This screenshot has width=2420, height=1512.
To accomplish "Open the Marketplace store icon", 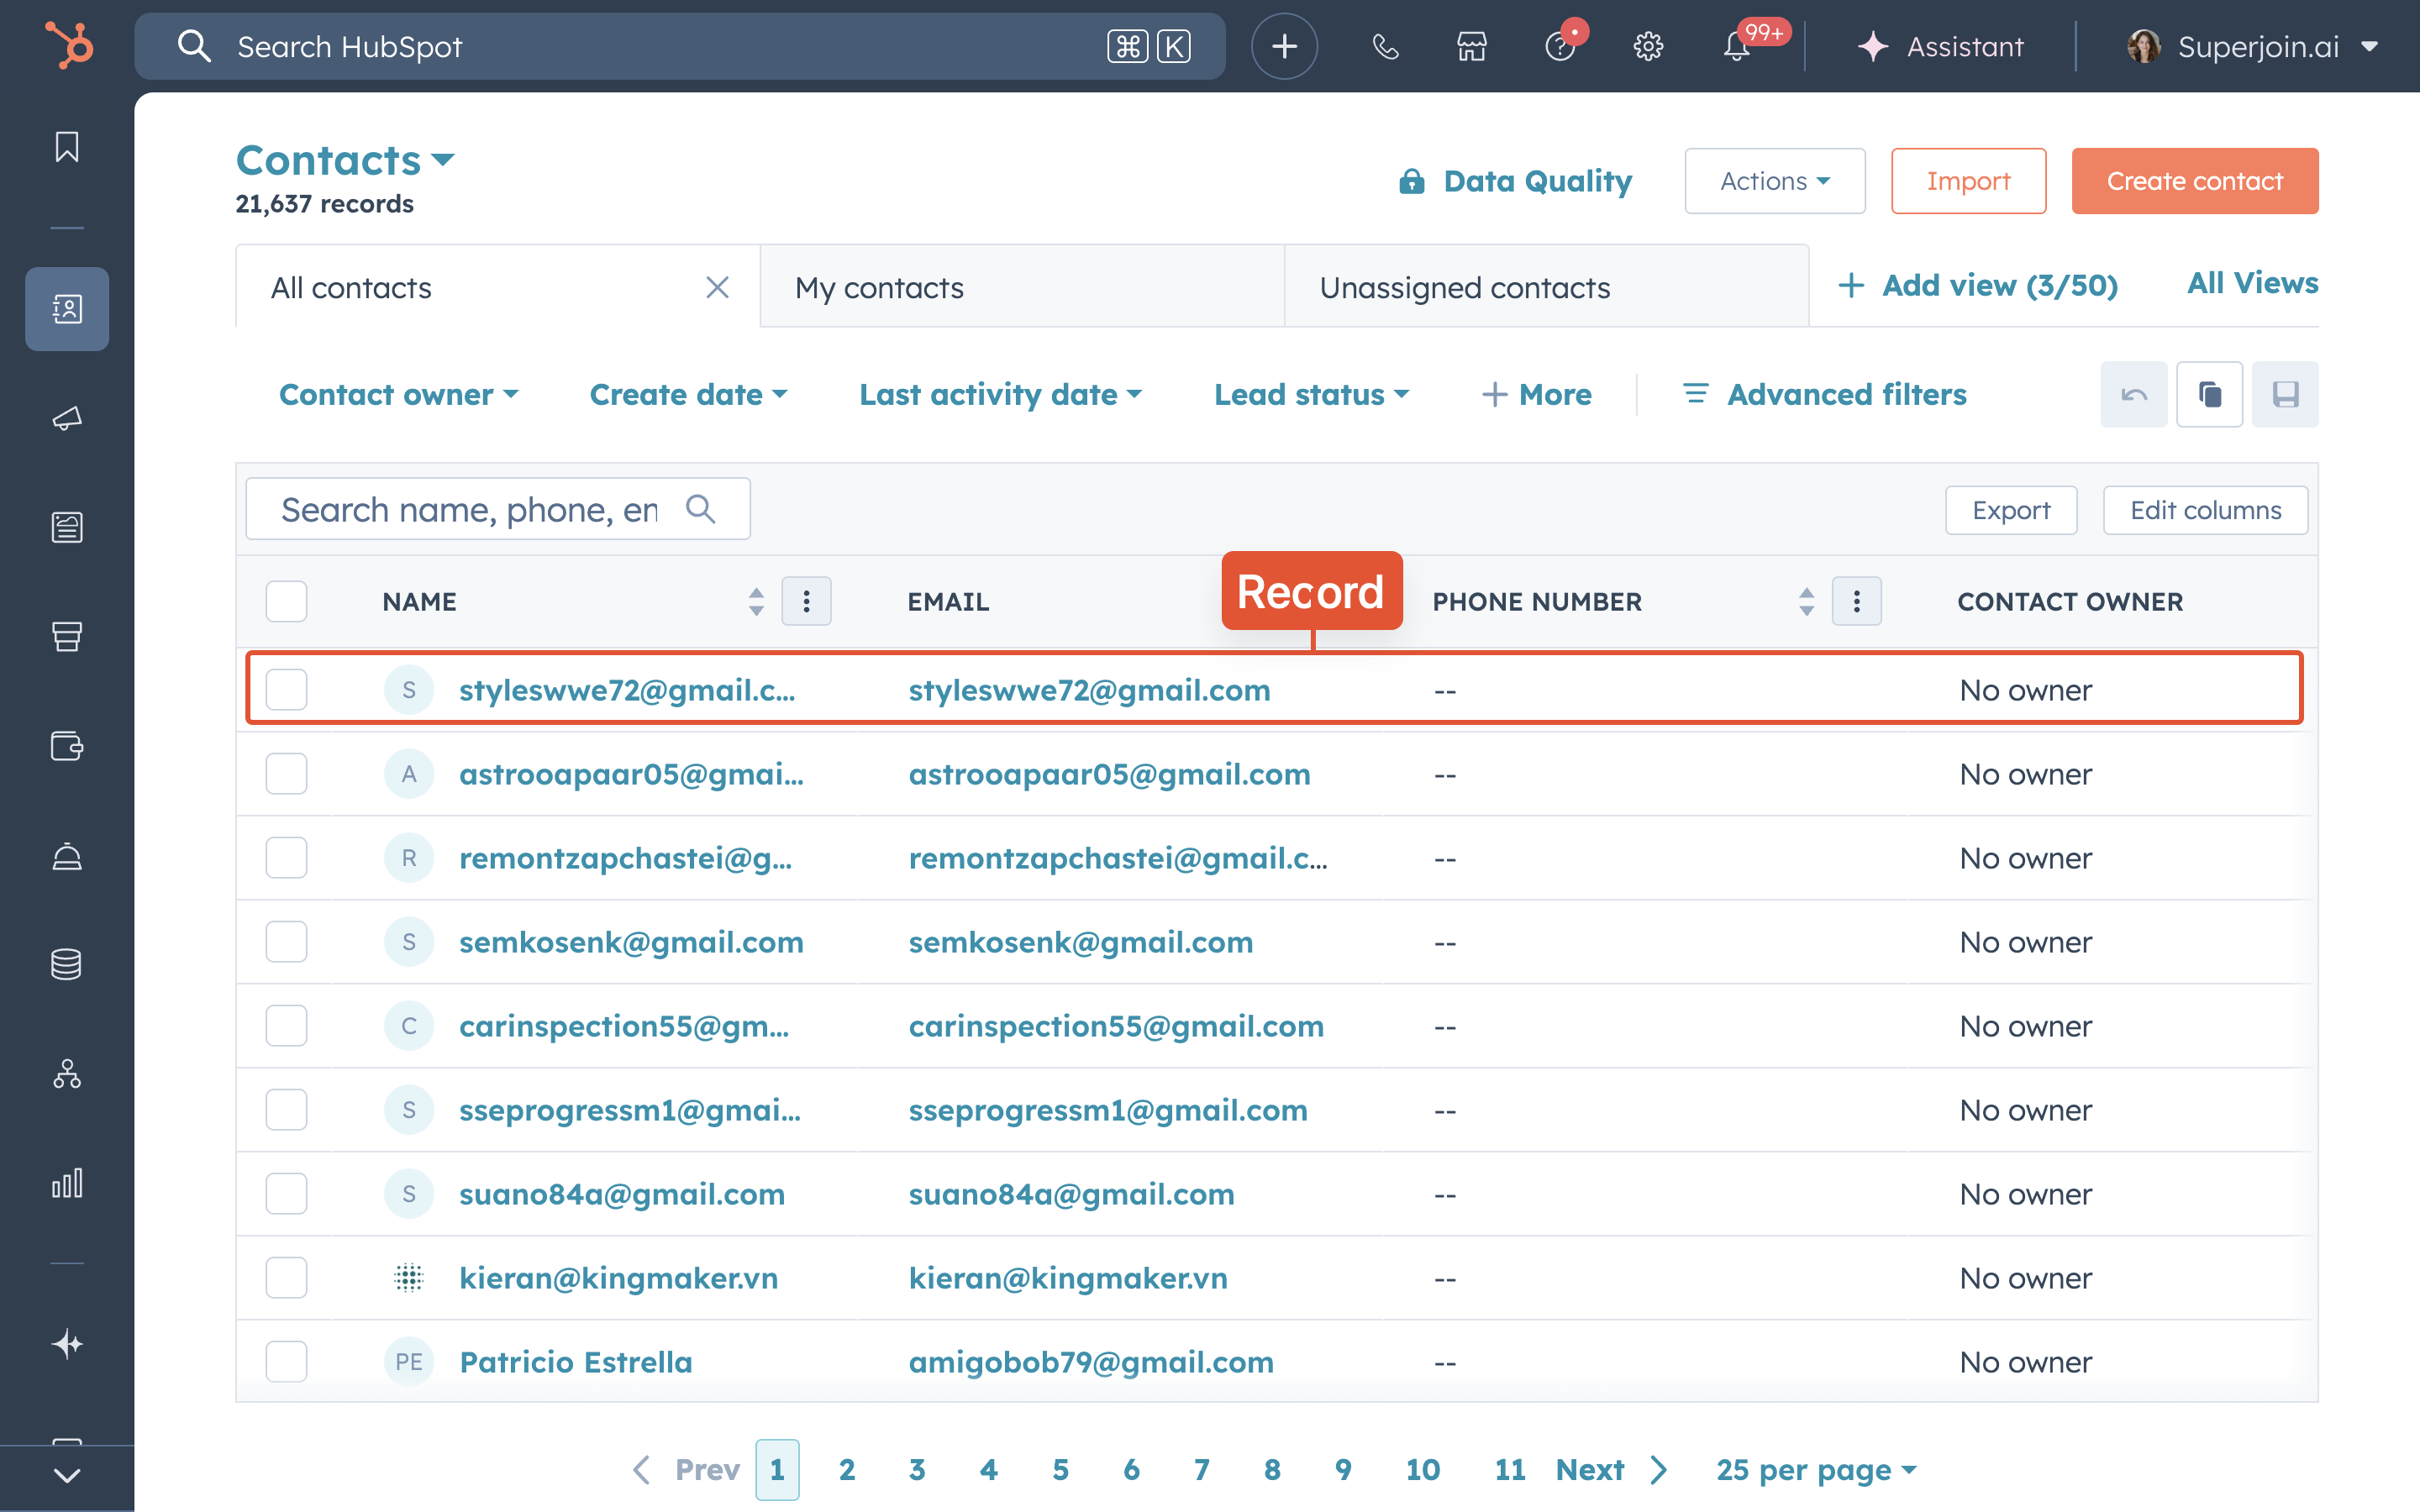I will tap(1471, 47).
